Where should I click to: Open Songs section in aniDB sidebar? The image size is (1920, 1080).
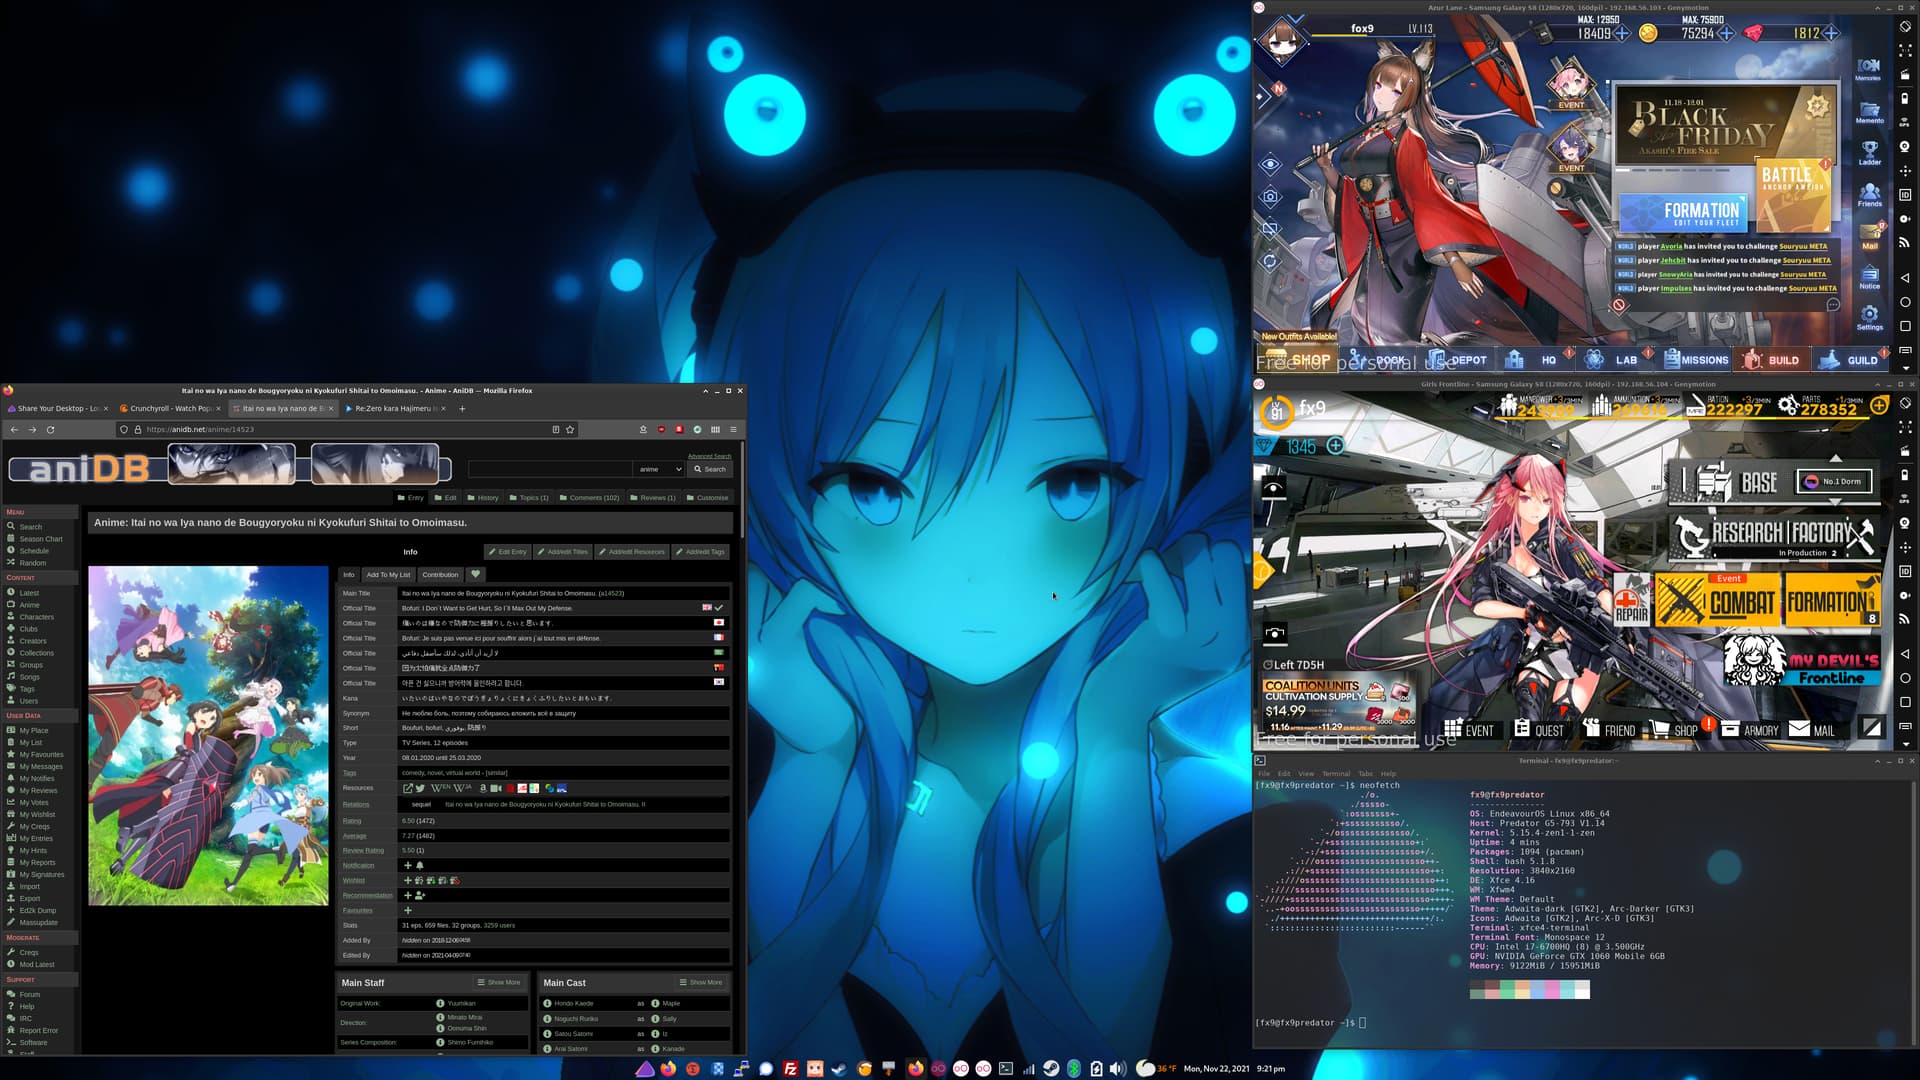30,677
